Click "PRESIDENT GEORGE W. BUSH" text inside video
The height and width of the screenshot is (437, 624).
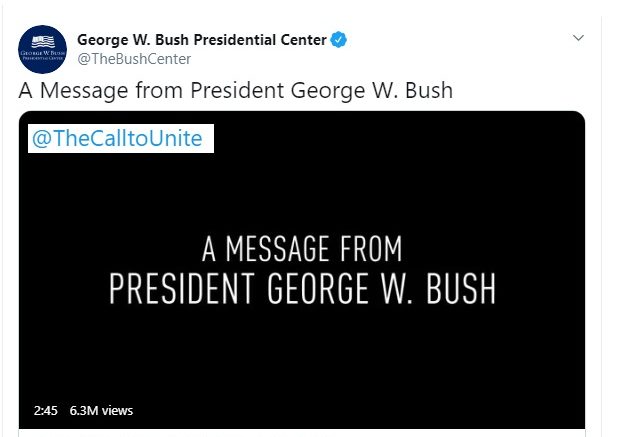(302, 287)
